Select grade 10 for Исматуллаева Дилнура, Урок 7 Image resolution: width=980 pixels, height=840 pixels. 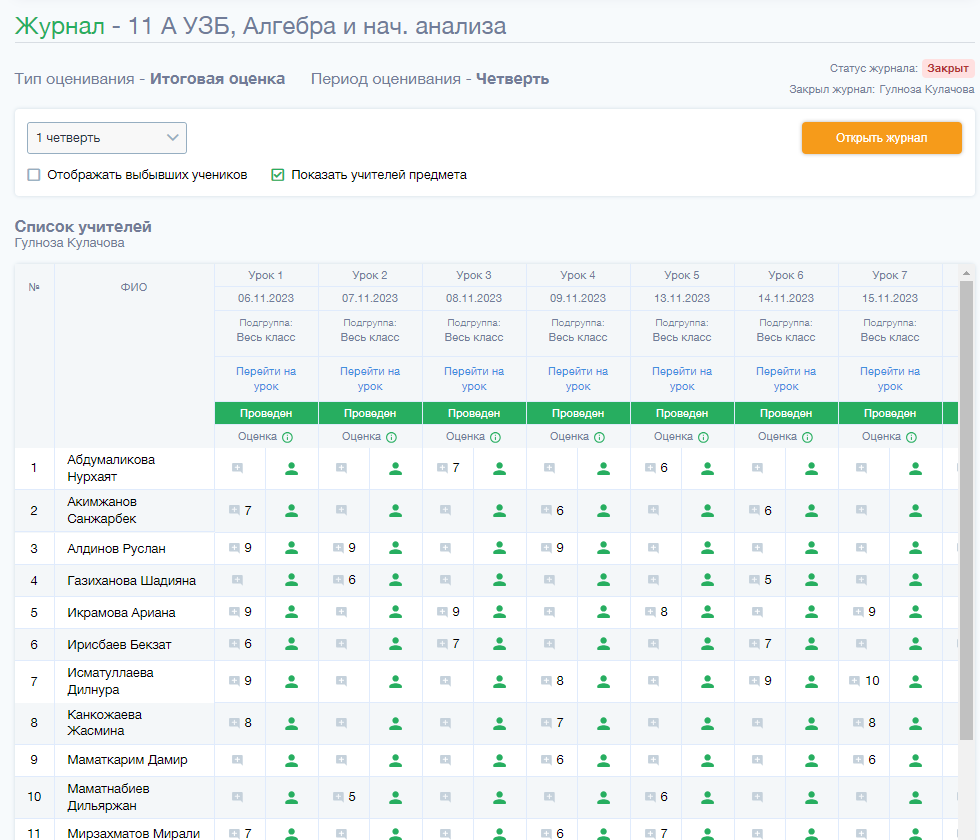(x=872, y=681)
